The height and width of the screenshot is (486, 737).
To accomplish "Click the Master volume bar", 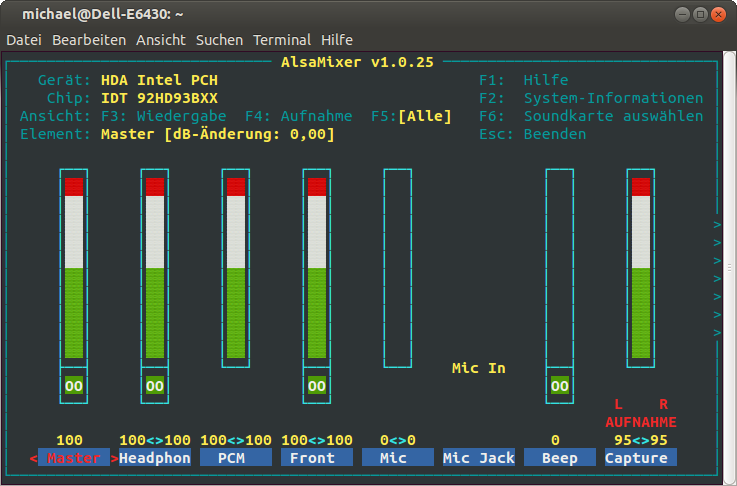I will (74, 268).
